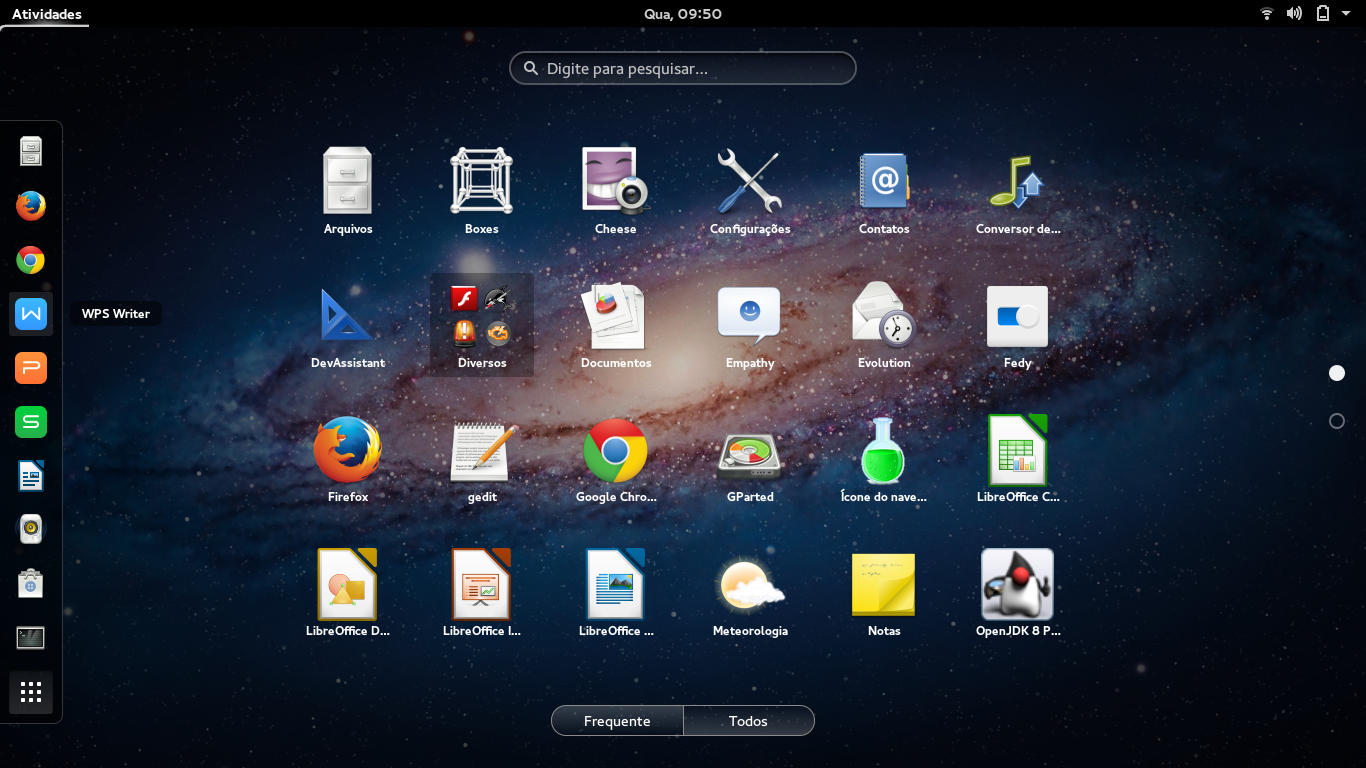Open WPS Spreadsheets from the dock

point(30,421)
